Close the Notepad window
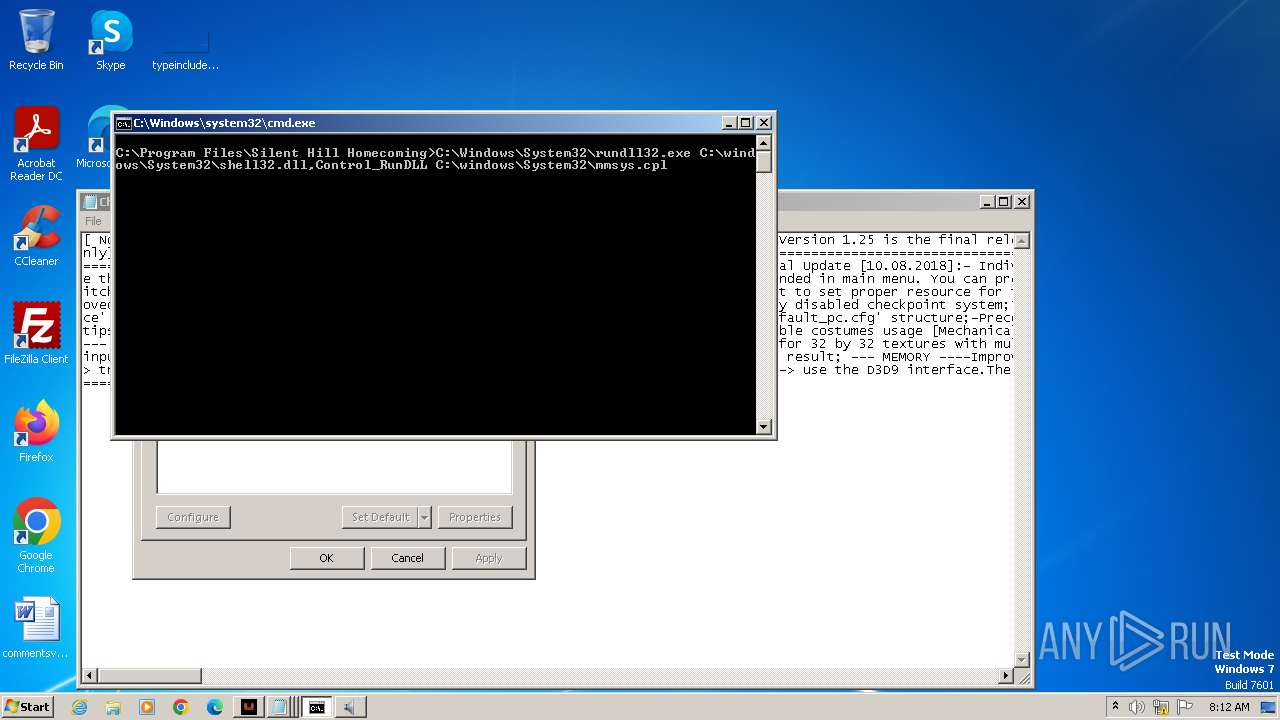 click(x=1022, y=201)
